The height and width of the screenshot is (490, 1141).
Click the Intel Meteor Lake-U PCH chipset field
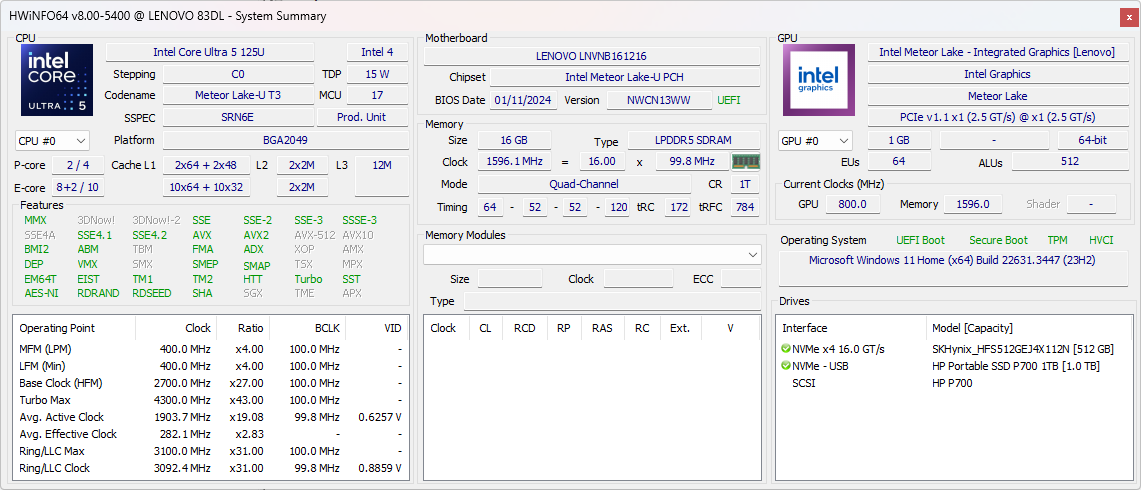[624, 77]
